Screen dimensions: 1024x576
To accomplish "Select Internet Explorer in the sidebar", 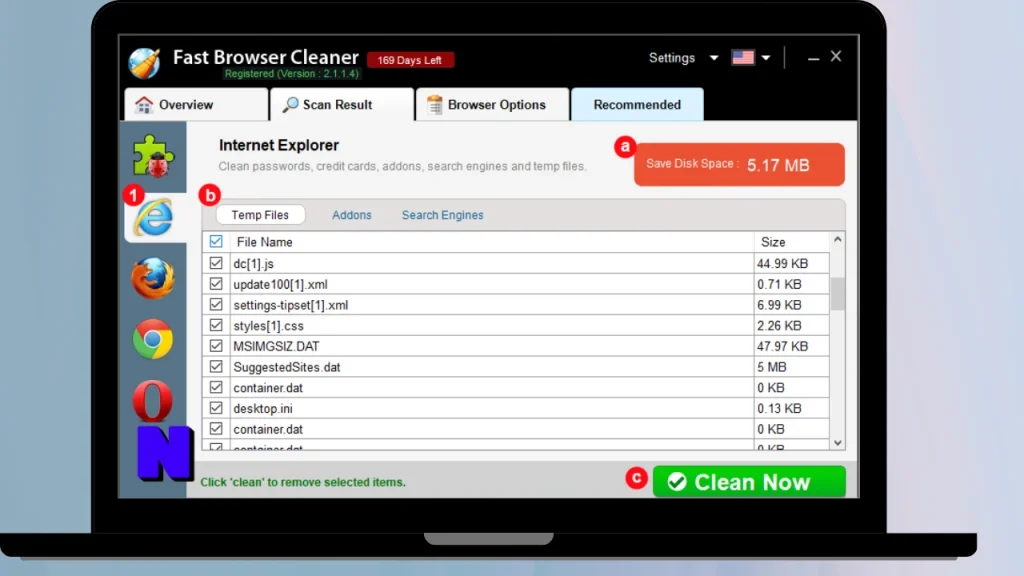I will pyautogui.click(x=154, y=217).
